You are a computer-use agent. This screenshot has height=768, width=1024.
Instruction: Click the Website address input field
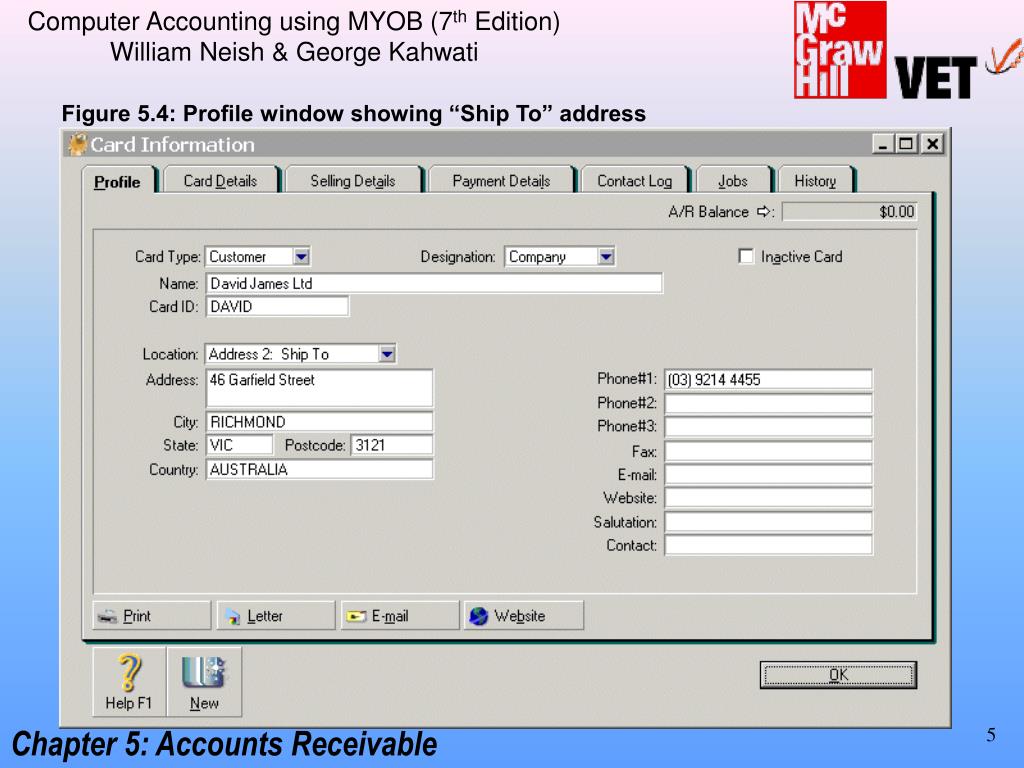tap(768, 498)
